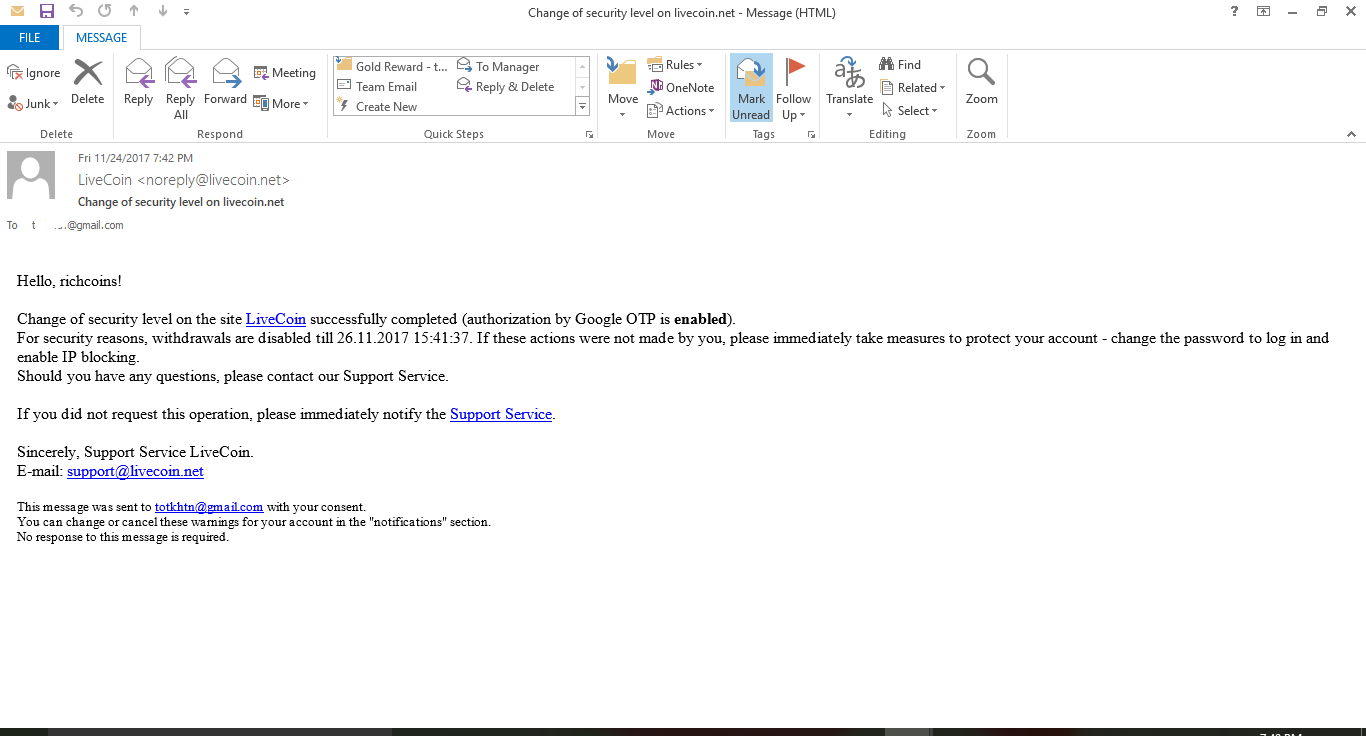Open the Junk dropdown menu
The image size is (1366, 736).
pos(34,103)
